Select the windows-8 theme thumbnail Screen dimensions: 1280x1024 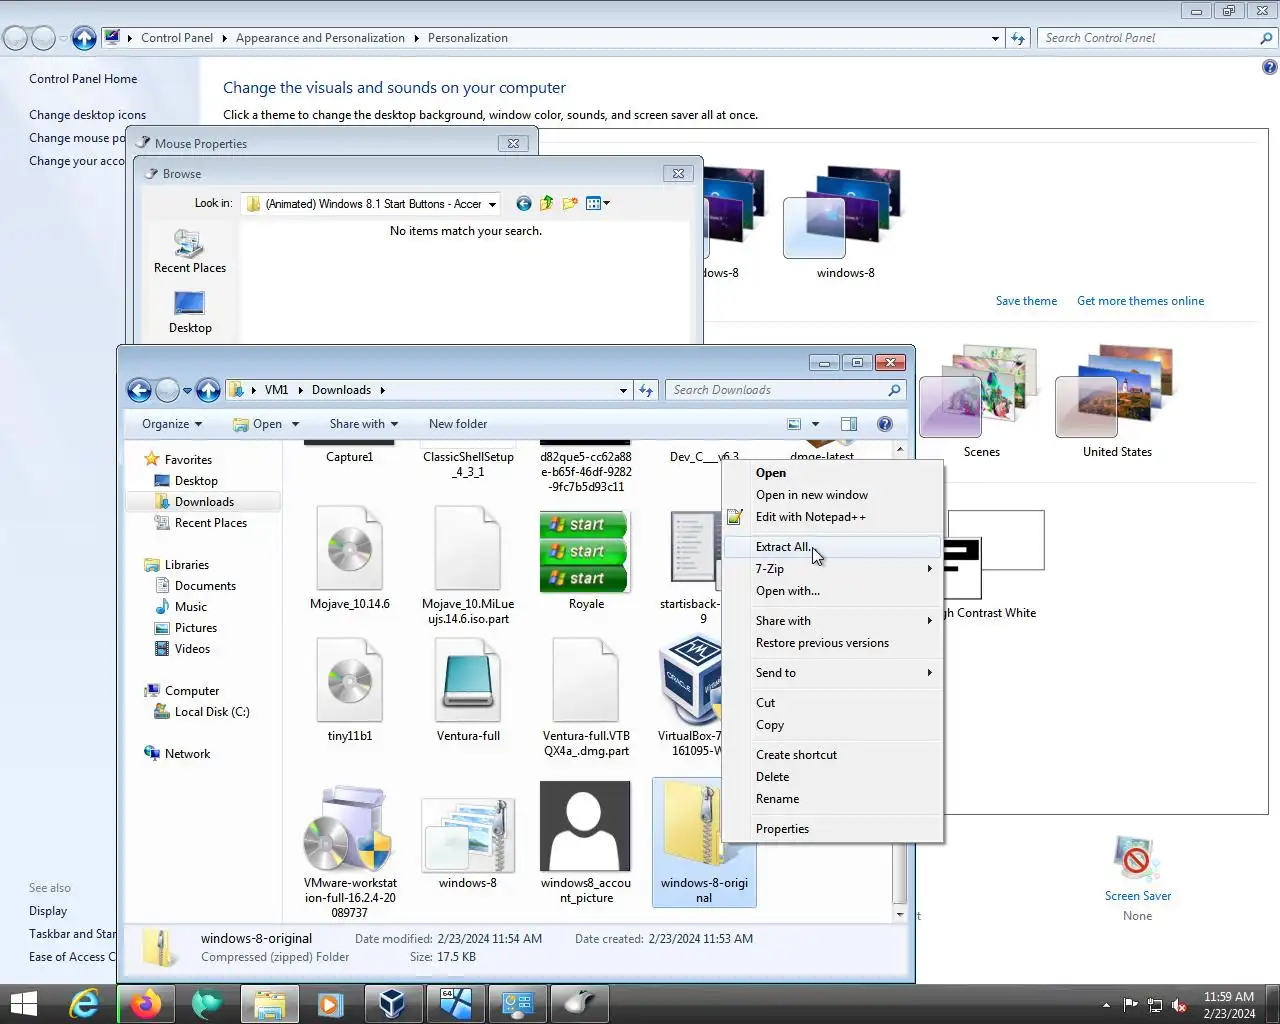(845, 223)
